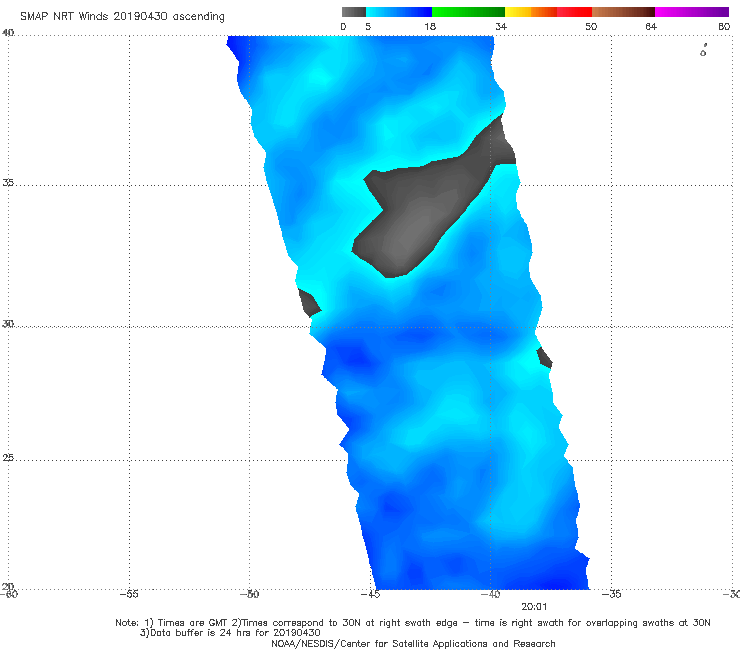Click the 'Data buffer is 24 hrs' note line
The width and height of the screenshot is (740, 650).
[x=230, y=633]
